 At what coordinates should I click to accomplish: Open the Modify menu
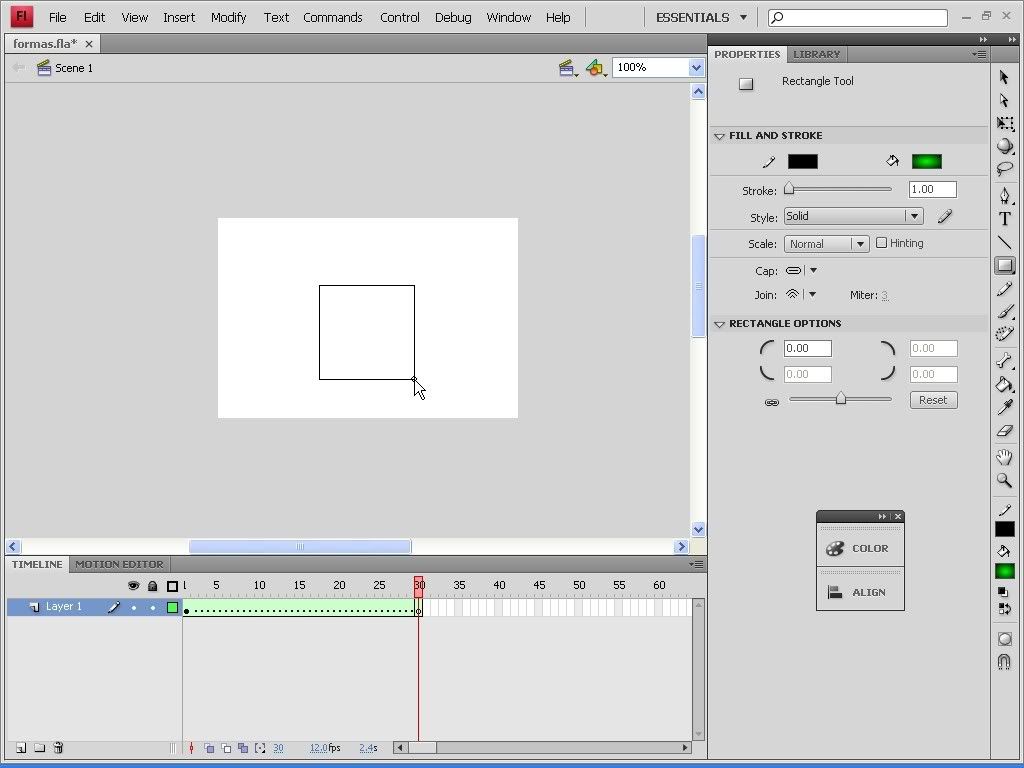coord(228,17)
